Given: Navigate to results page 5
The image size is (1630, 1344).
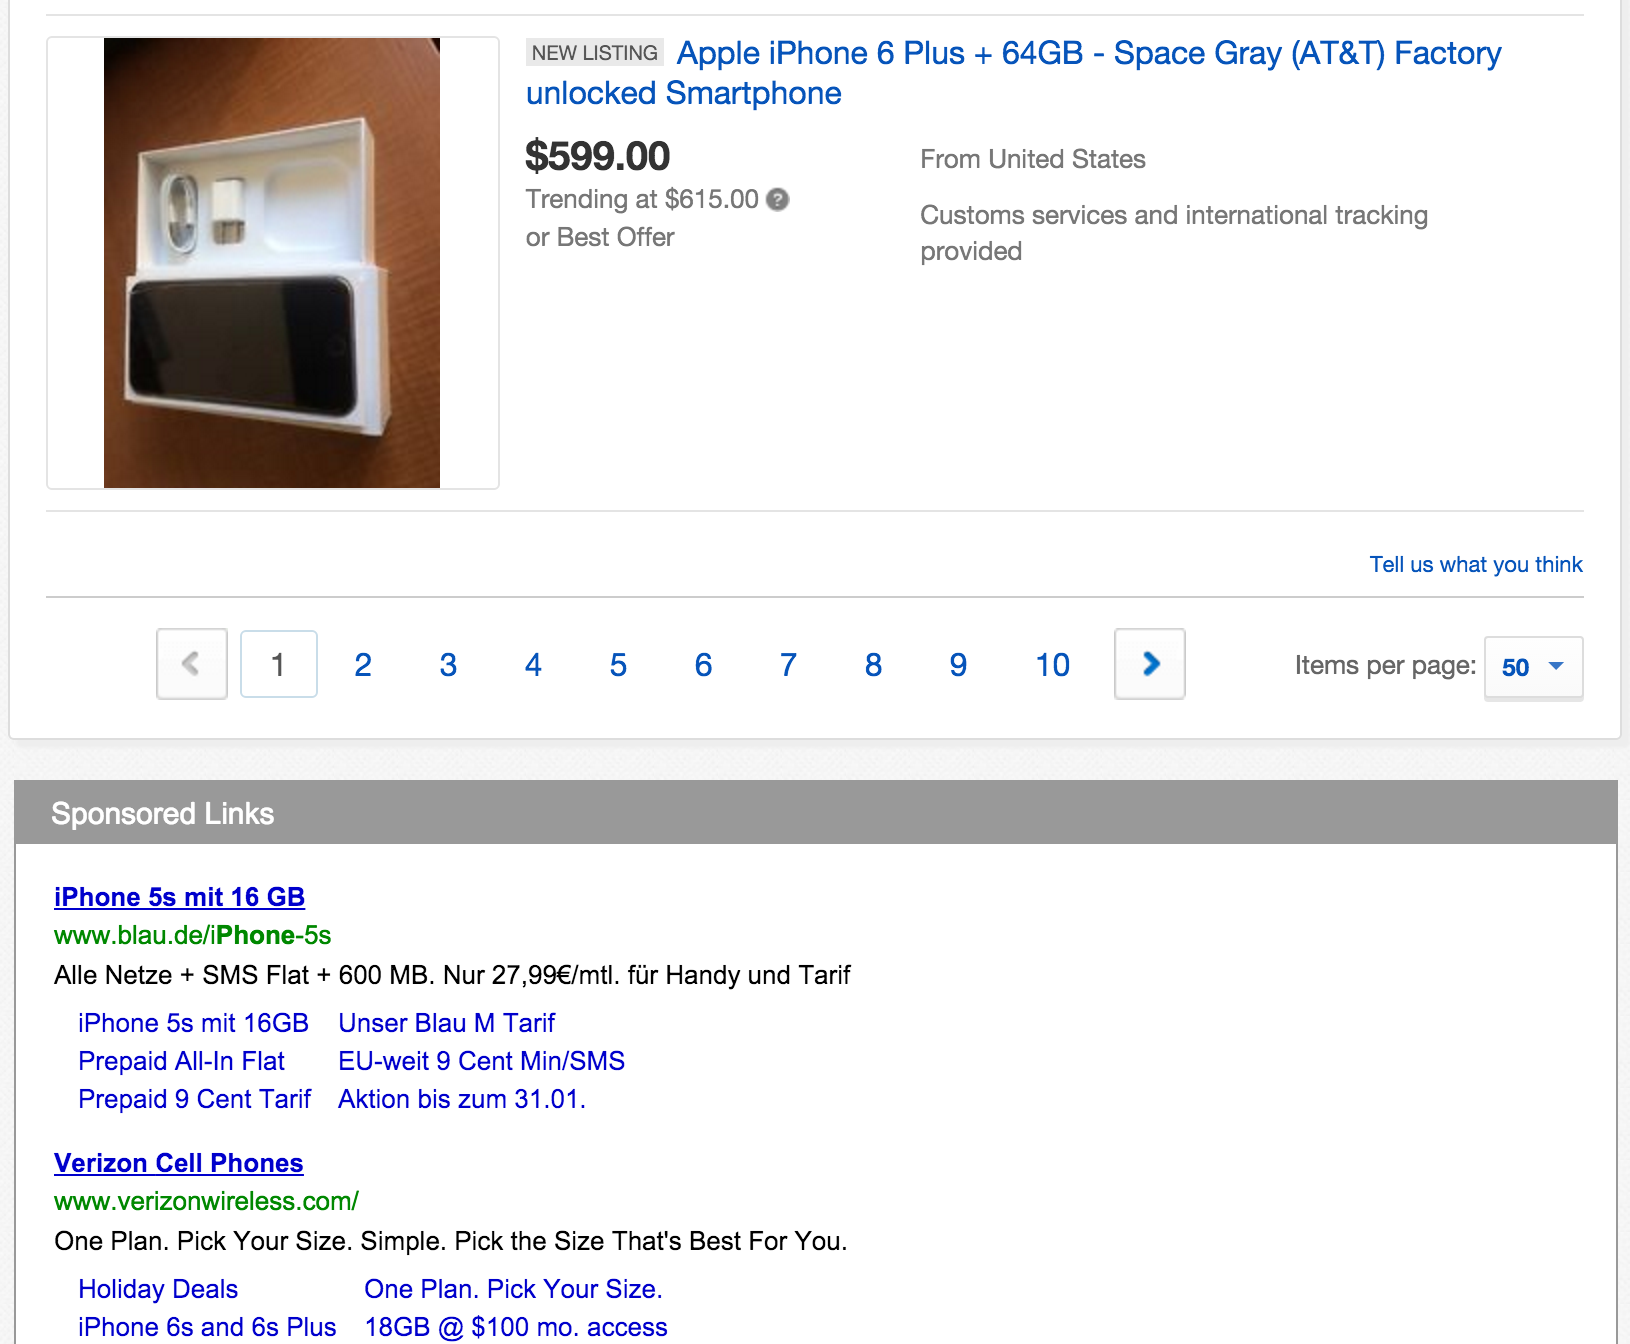Looking at the screenshot, I should [x=618, y=665].
